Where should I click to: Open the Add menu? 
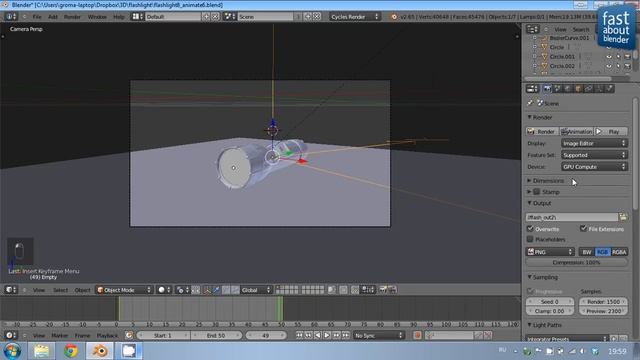pos(53,17)
